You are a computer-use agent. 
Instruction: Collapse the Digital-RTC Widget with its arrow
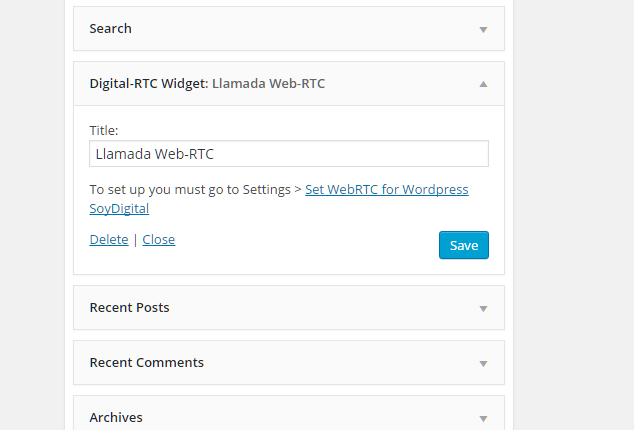pyautogui.click(x=483, y=85)
